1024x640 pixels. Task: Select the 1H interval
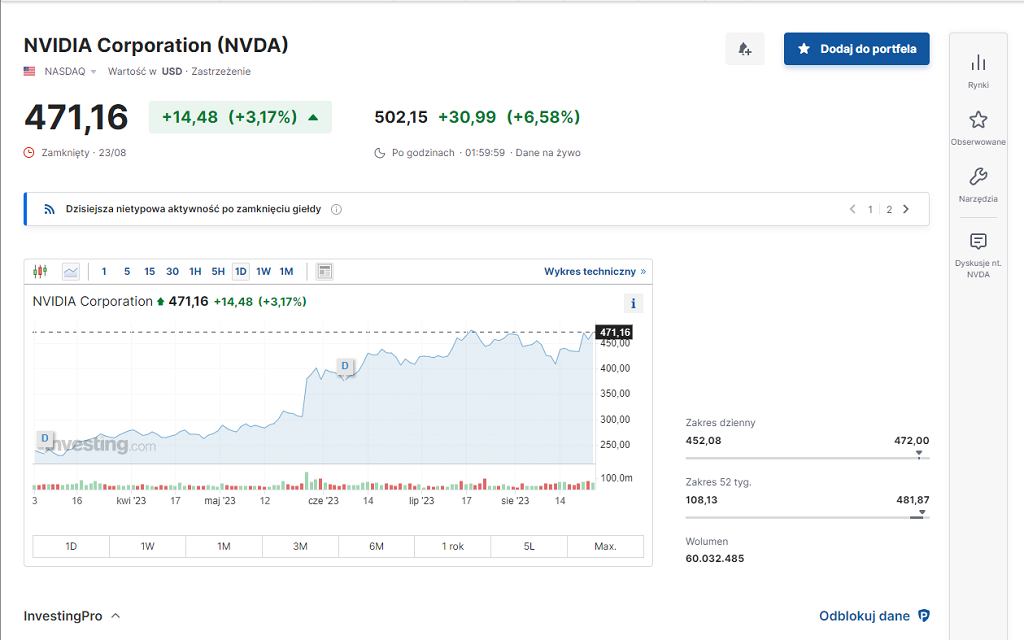pos(195,271)
